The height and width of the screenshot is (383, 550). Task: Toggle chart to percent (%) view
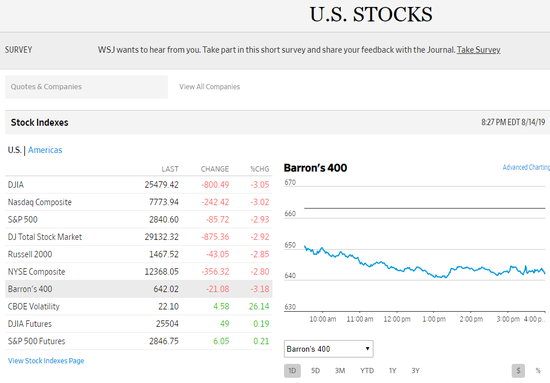pyautogui.click(x=538, y=371)
